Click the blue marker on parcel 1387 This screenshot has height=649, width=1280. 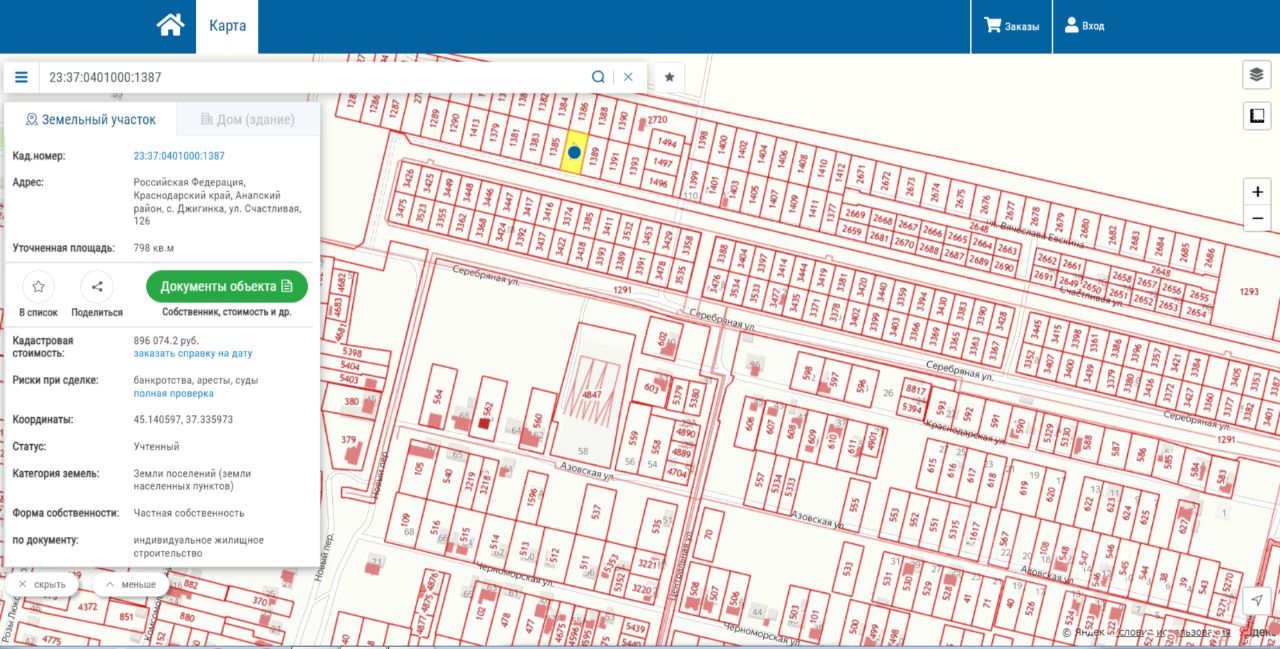574,152
